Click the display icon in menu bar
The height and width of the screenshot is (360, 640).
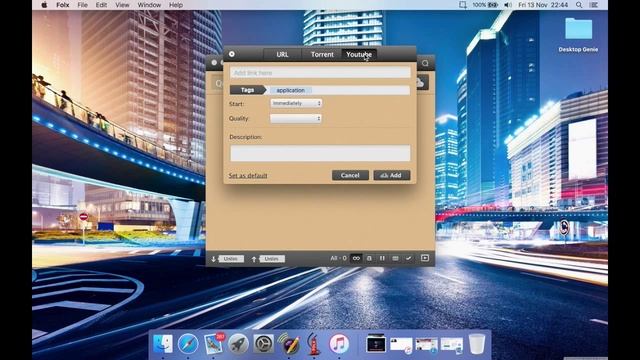pyautogui.click(x=463, y=5)
